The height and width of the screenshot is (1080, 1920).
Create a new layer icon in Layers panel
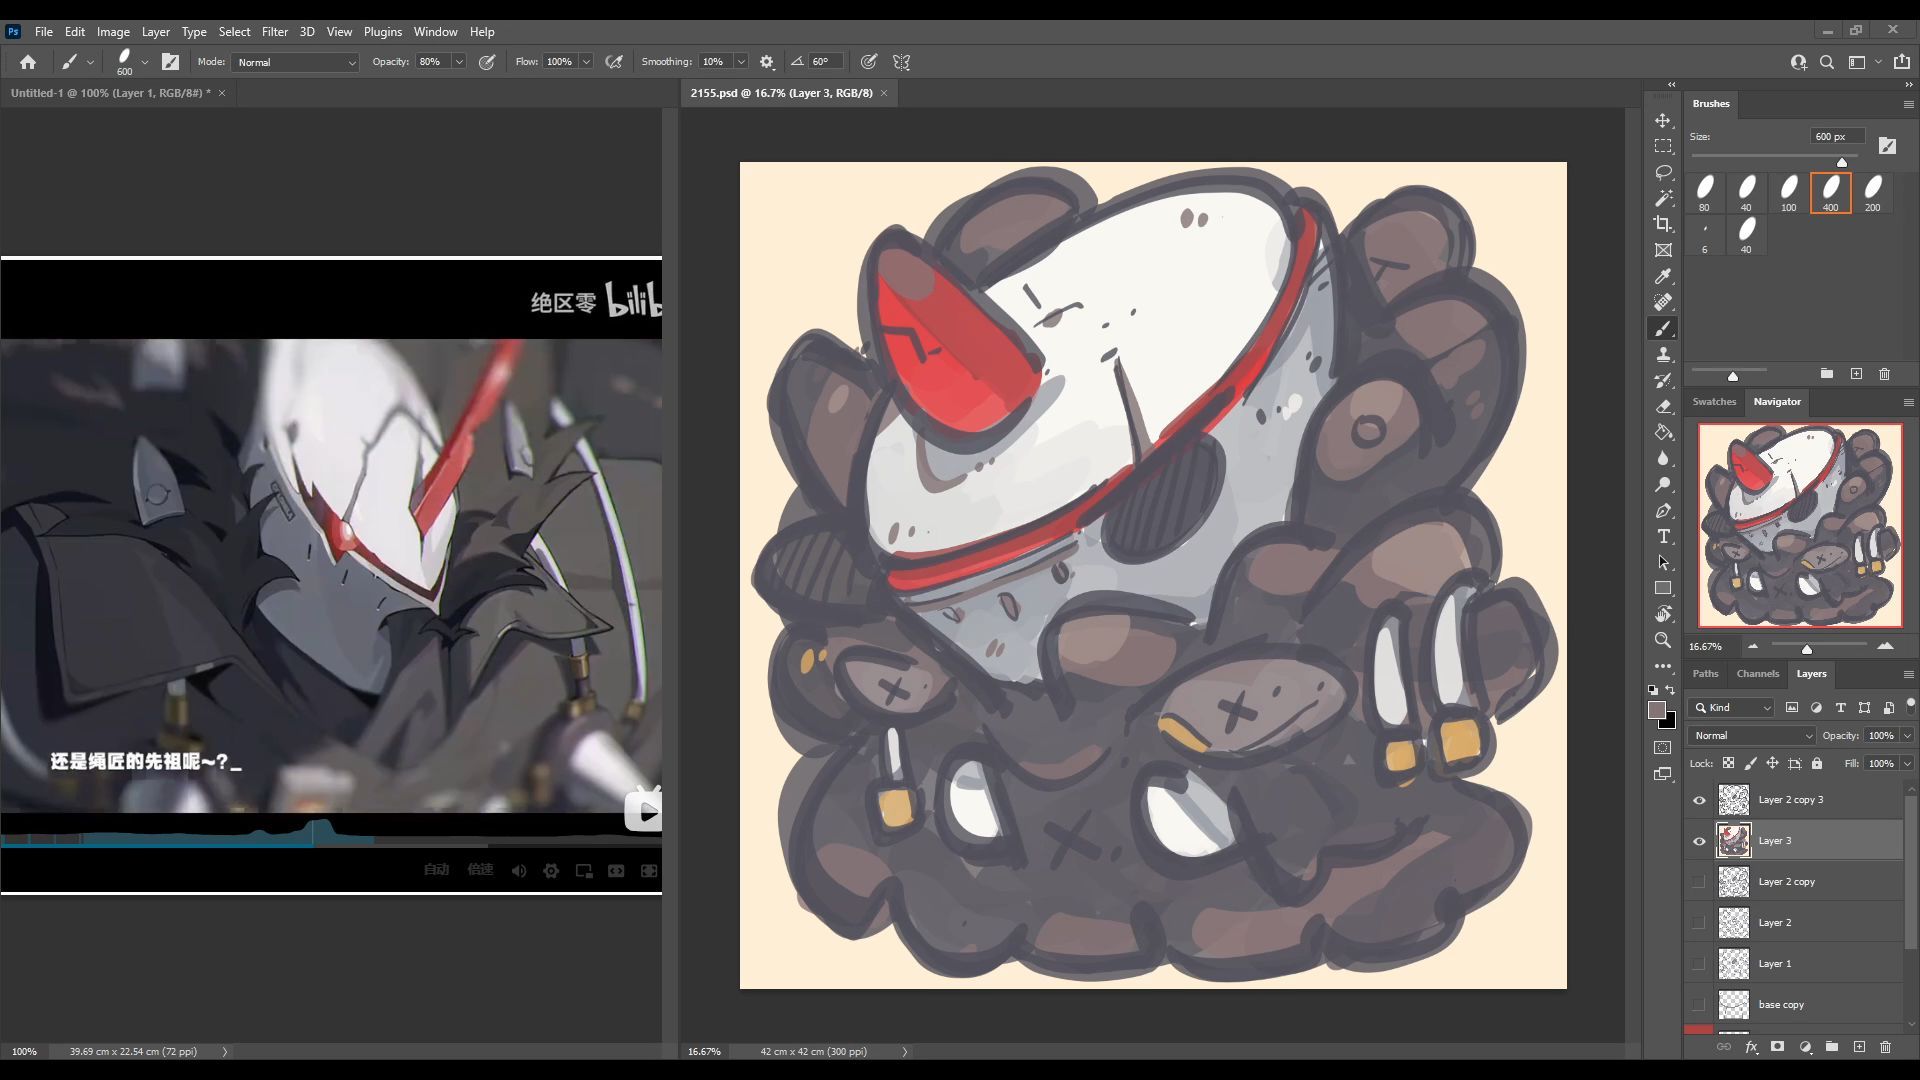[x=1859, y=1047]
